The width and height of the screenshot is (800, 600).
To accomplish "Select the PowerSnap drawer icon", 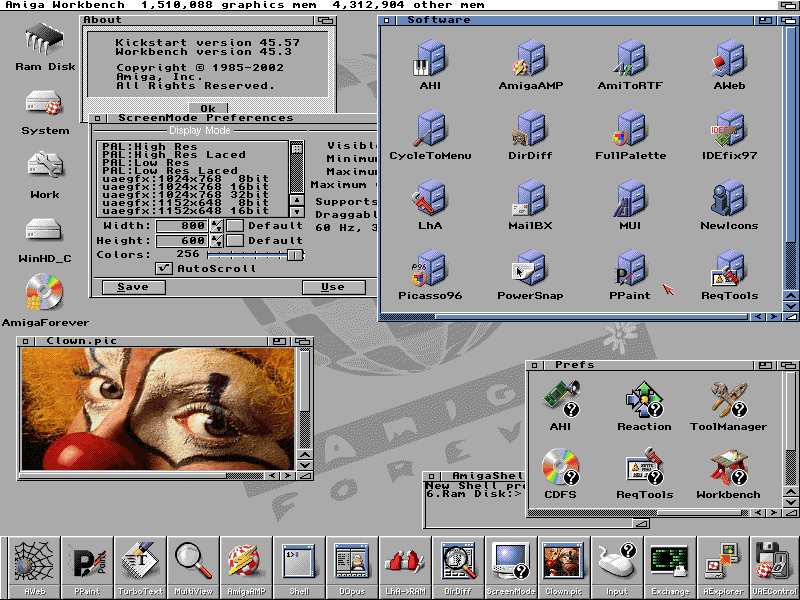I will coord(531,268).
